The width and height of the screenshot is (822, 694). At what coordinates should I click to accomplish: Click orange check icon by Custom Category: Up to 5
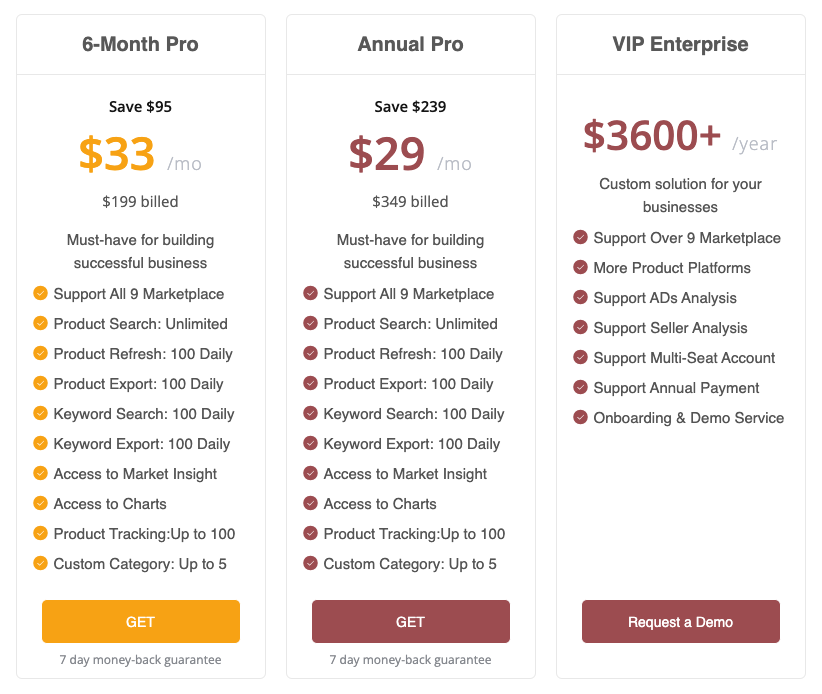[x=40, y=564]
